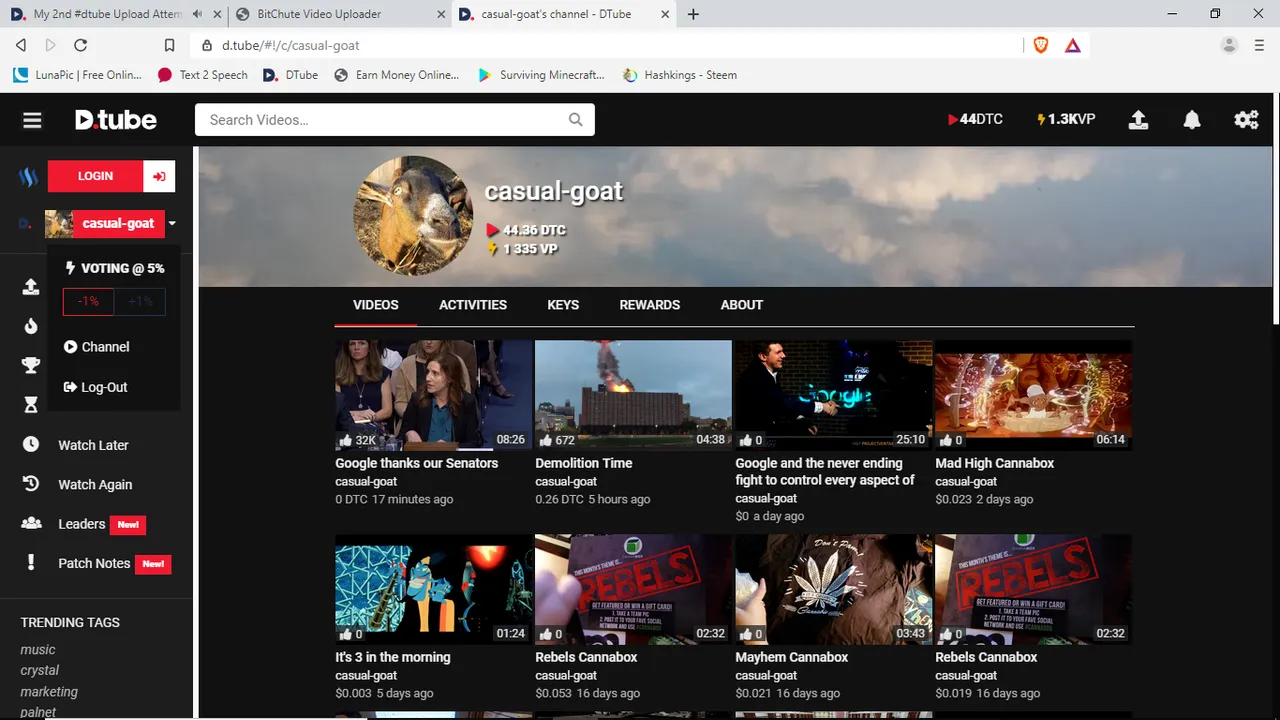This screenshot has width=1280, height=720.
Task: Open the notifications bell
Action: (1192, 120)
